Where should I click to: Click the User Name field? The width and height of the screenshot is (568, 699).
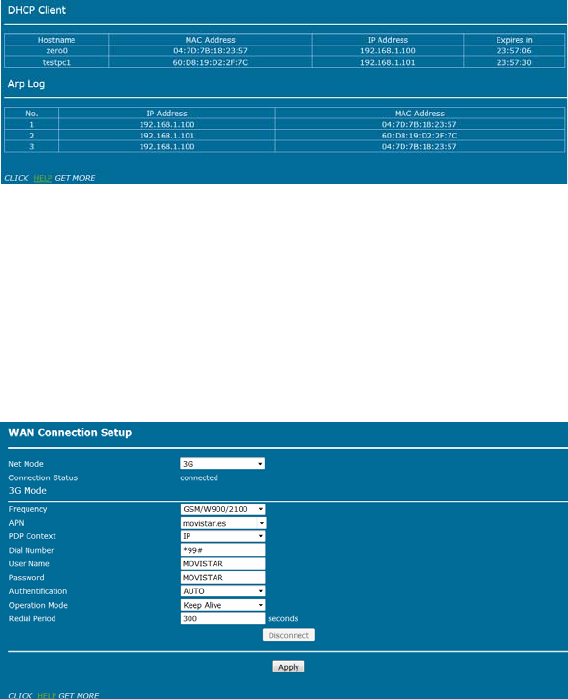point(223,563)
